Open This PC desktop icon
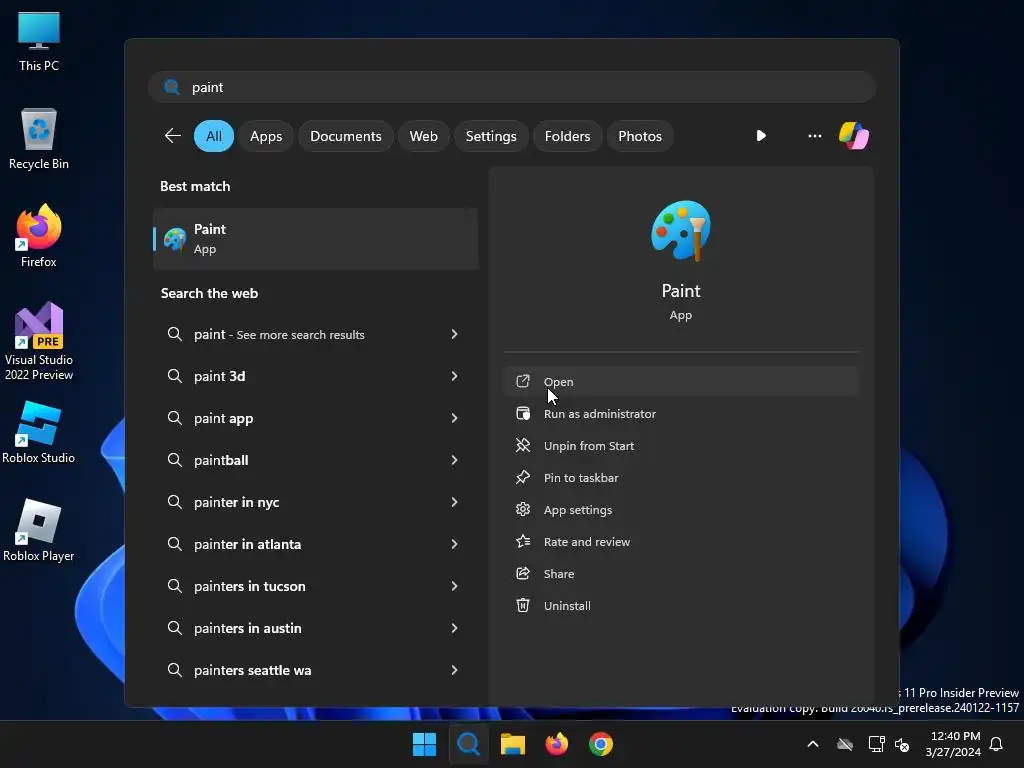 39,41
